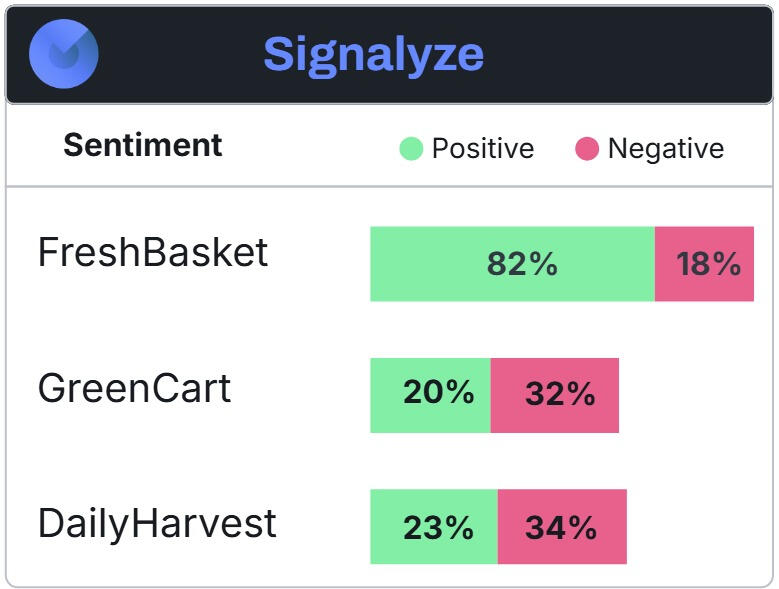Open the FreshBasket brand row label
779x589 pixels.
(153, 253)
